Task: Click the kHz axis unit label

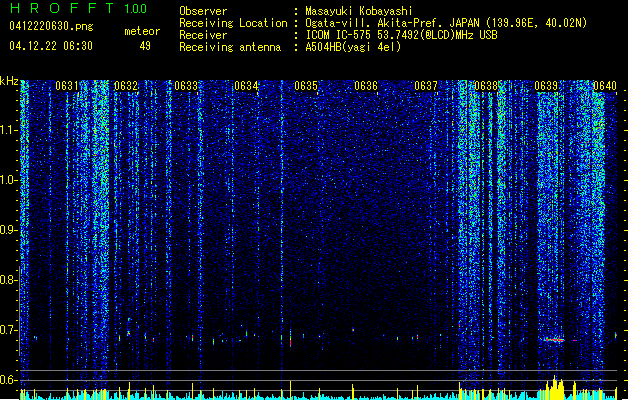Action: pyautogui.click(x=9, y=81)
